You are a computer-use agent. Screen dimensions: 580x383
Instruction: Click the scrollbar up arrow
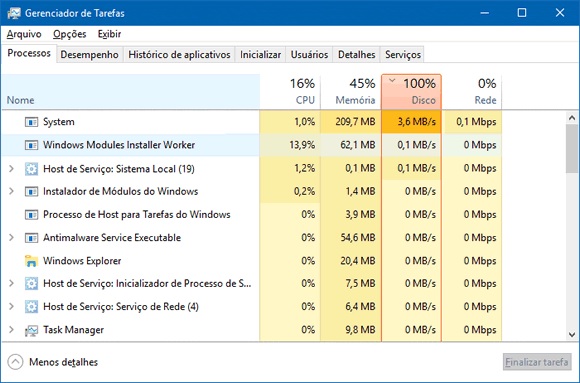click(x=572, y=118)
